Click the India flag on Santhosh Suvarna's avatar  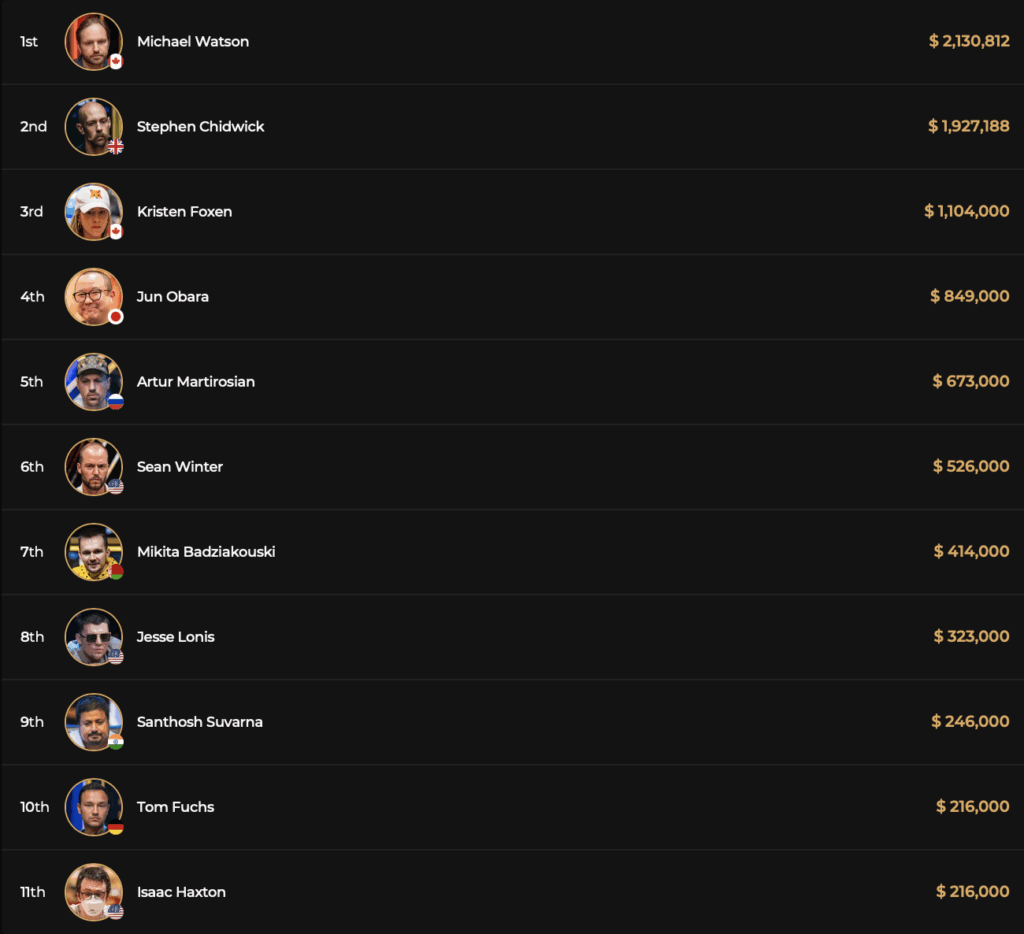pyautogui.click(x=116, y=742)
